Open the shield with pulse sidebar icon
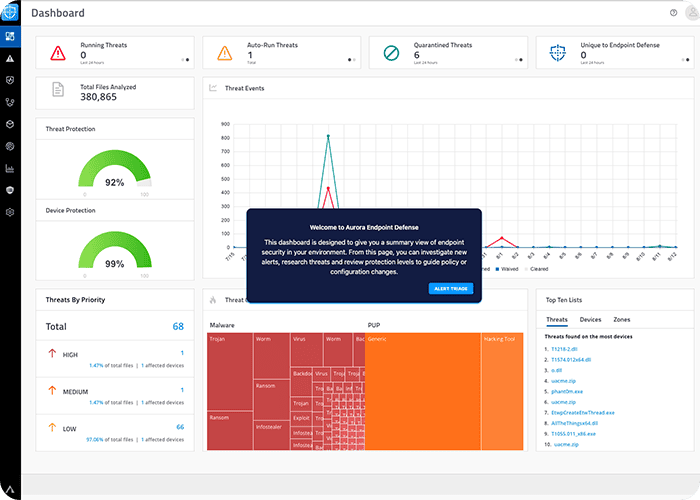Image resolution: width=700 pixels, height=500 pixels. [10, 80]
